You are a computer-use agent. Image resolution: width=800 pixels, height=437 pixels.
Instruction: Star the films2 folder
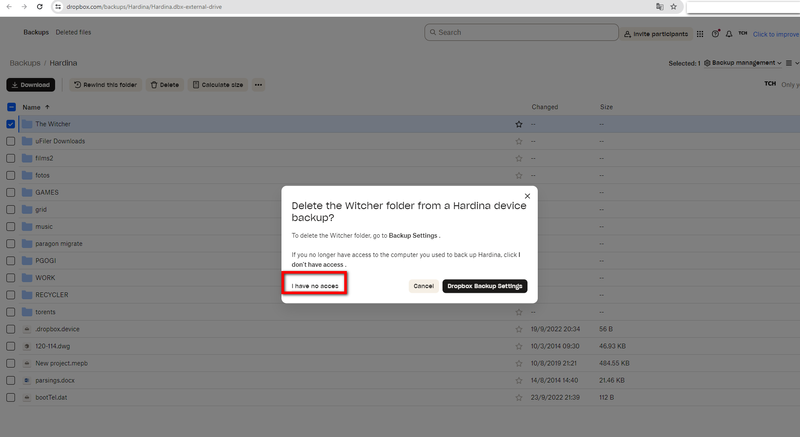519,159
